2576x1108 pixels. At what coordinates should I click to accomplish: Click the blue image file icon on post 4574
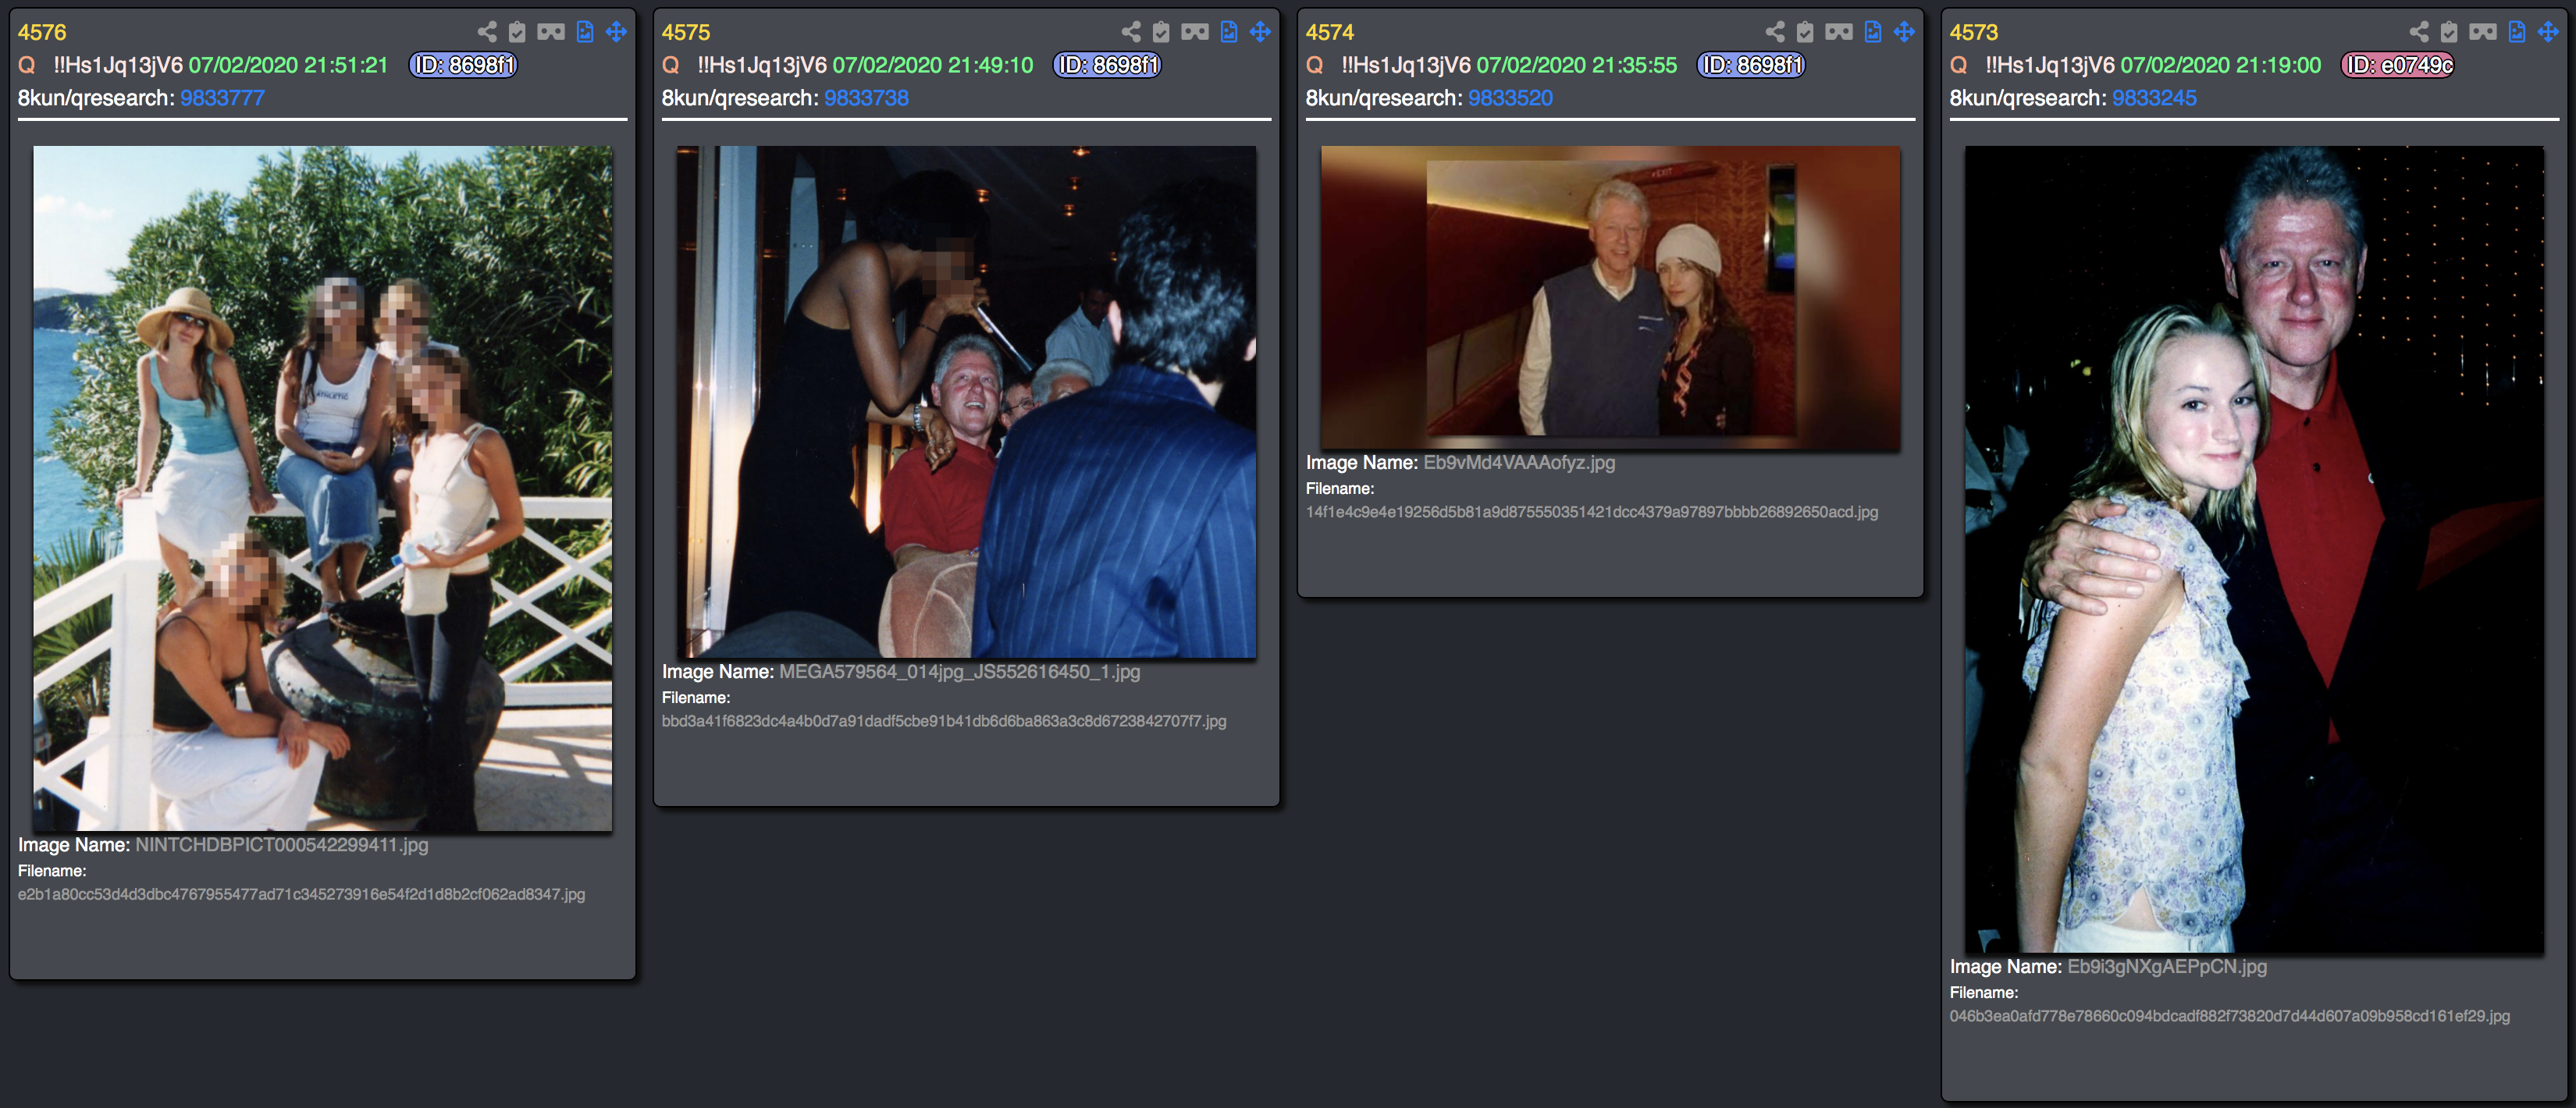click(x=1873, y=32)
